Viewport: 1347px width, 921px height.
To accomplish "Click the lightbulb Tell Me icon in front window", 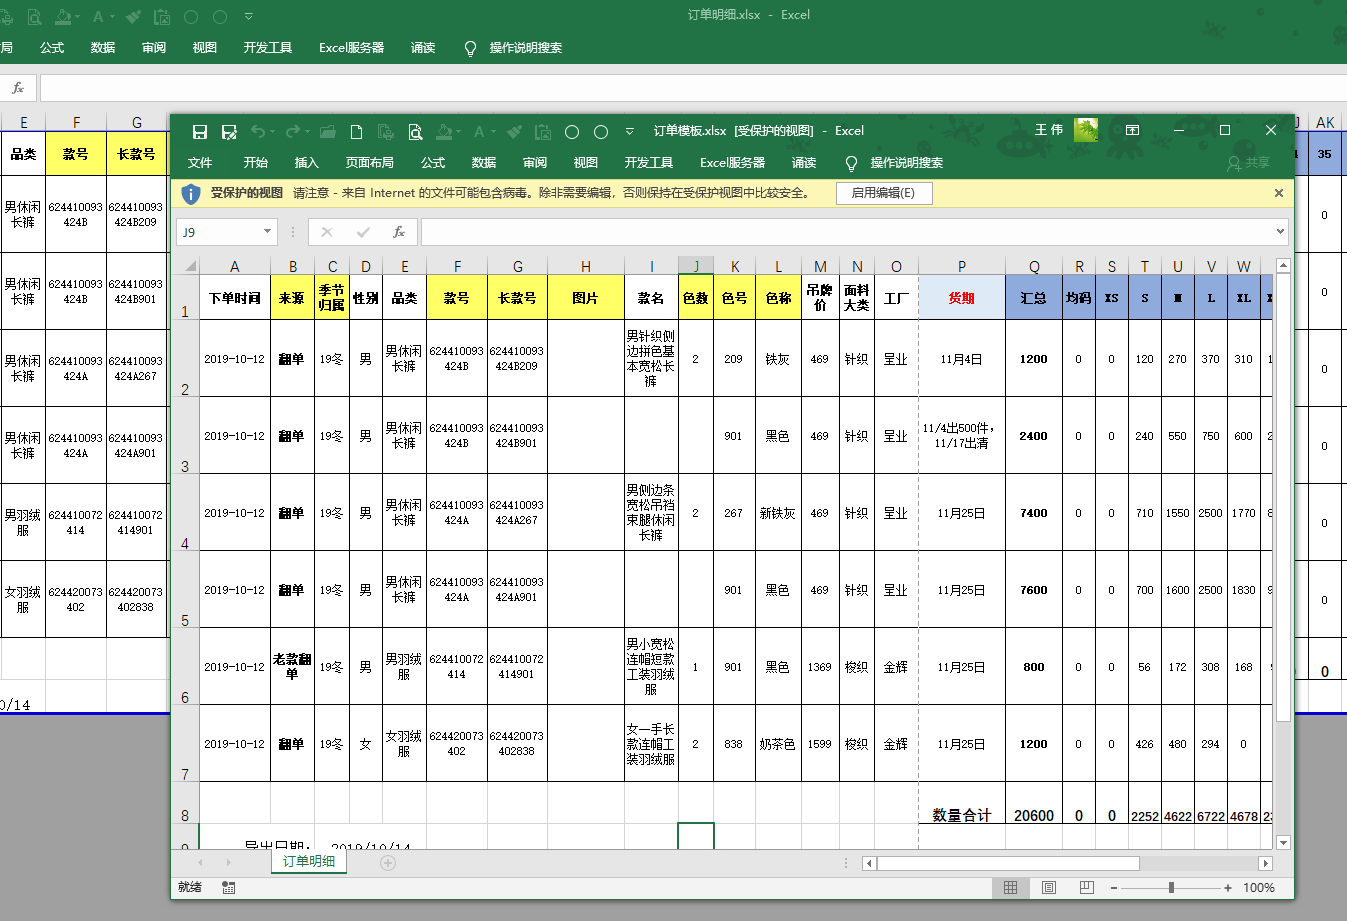I will click(x=851, y=163).
